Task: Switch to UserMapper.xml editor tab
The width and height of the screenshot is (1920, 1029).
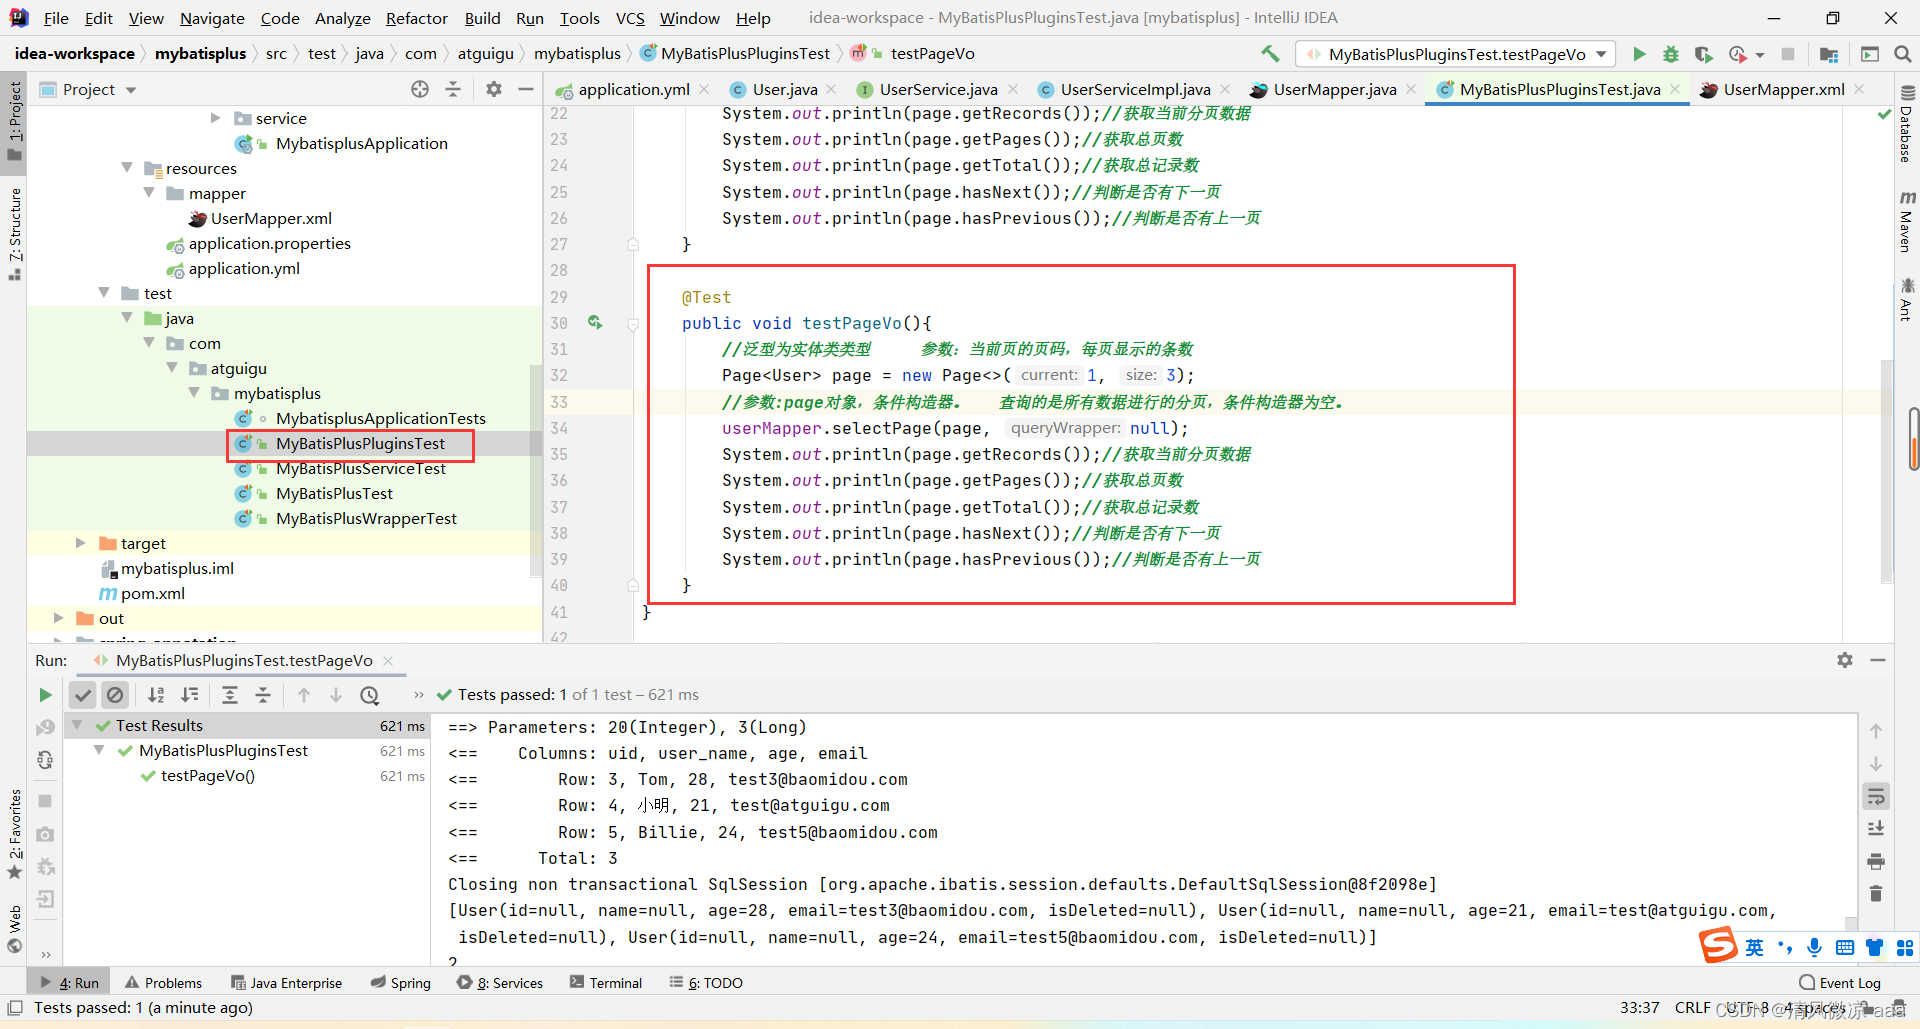Action: [x=1783, y=89]
